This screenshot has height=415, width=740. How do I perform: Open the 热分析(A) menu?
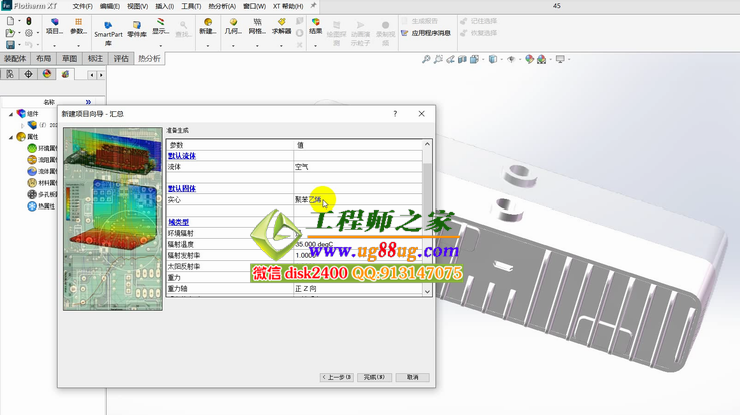point(222,6)
